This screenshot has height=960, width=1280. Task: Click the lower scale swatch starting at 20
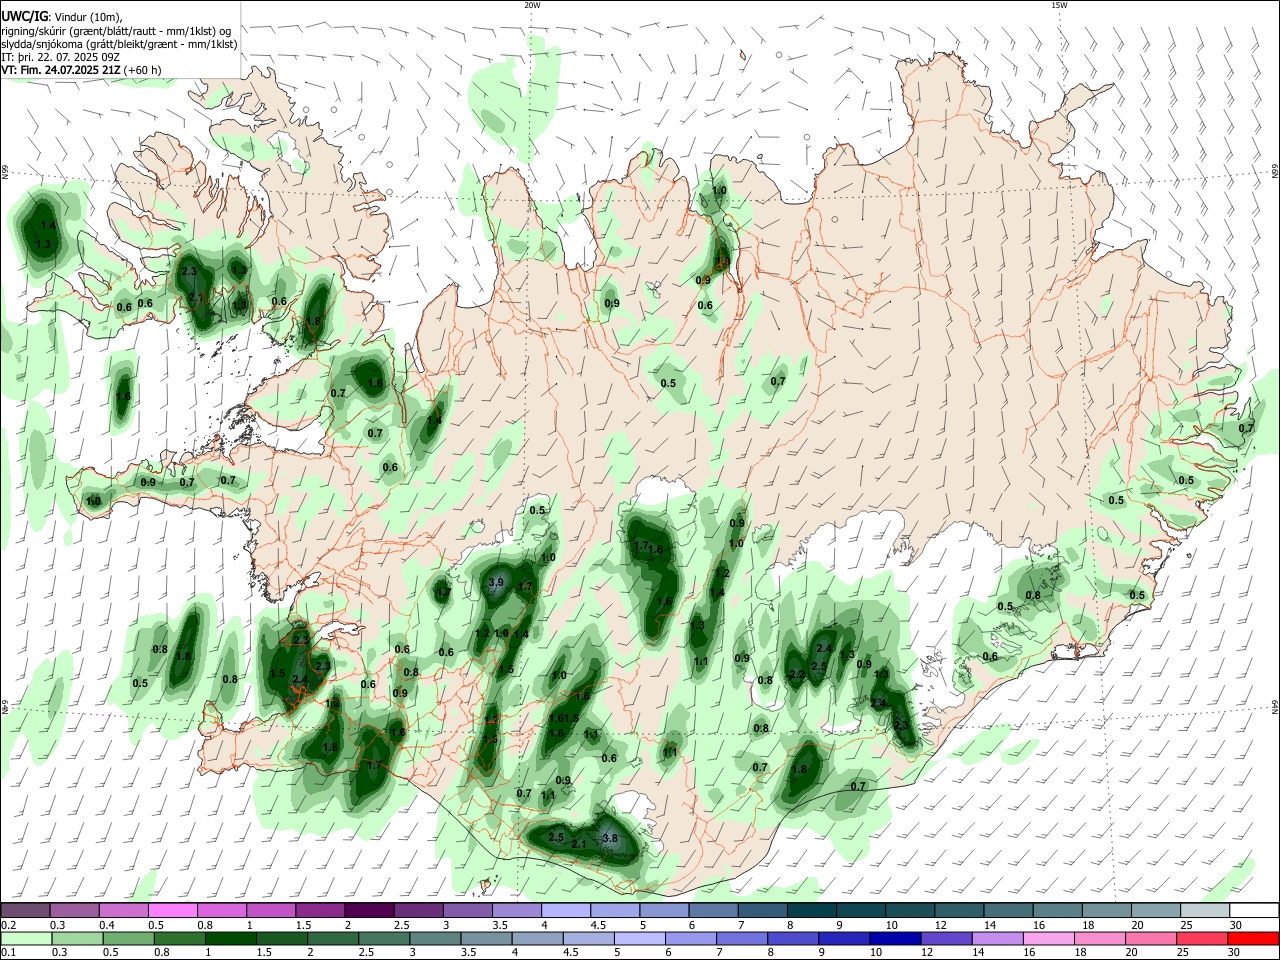[1151, 939]
